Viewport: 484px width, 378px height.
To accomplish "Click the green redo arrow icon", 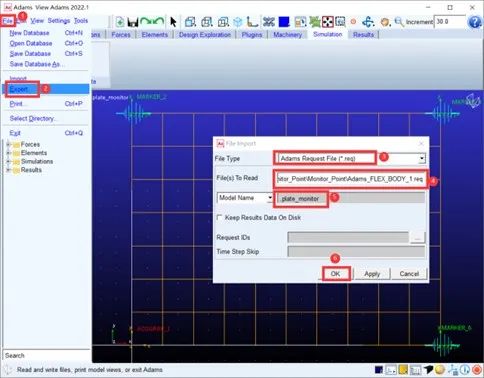I will click(146, 22).
